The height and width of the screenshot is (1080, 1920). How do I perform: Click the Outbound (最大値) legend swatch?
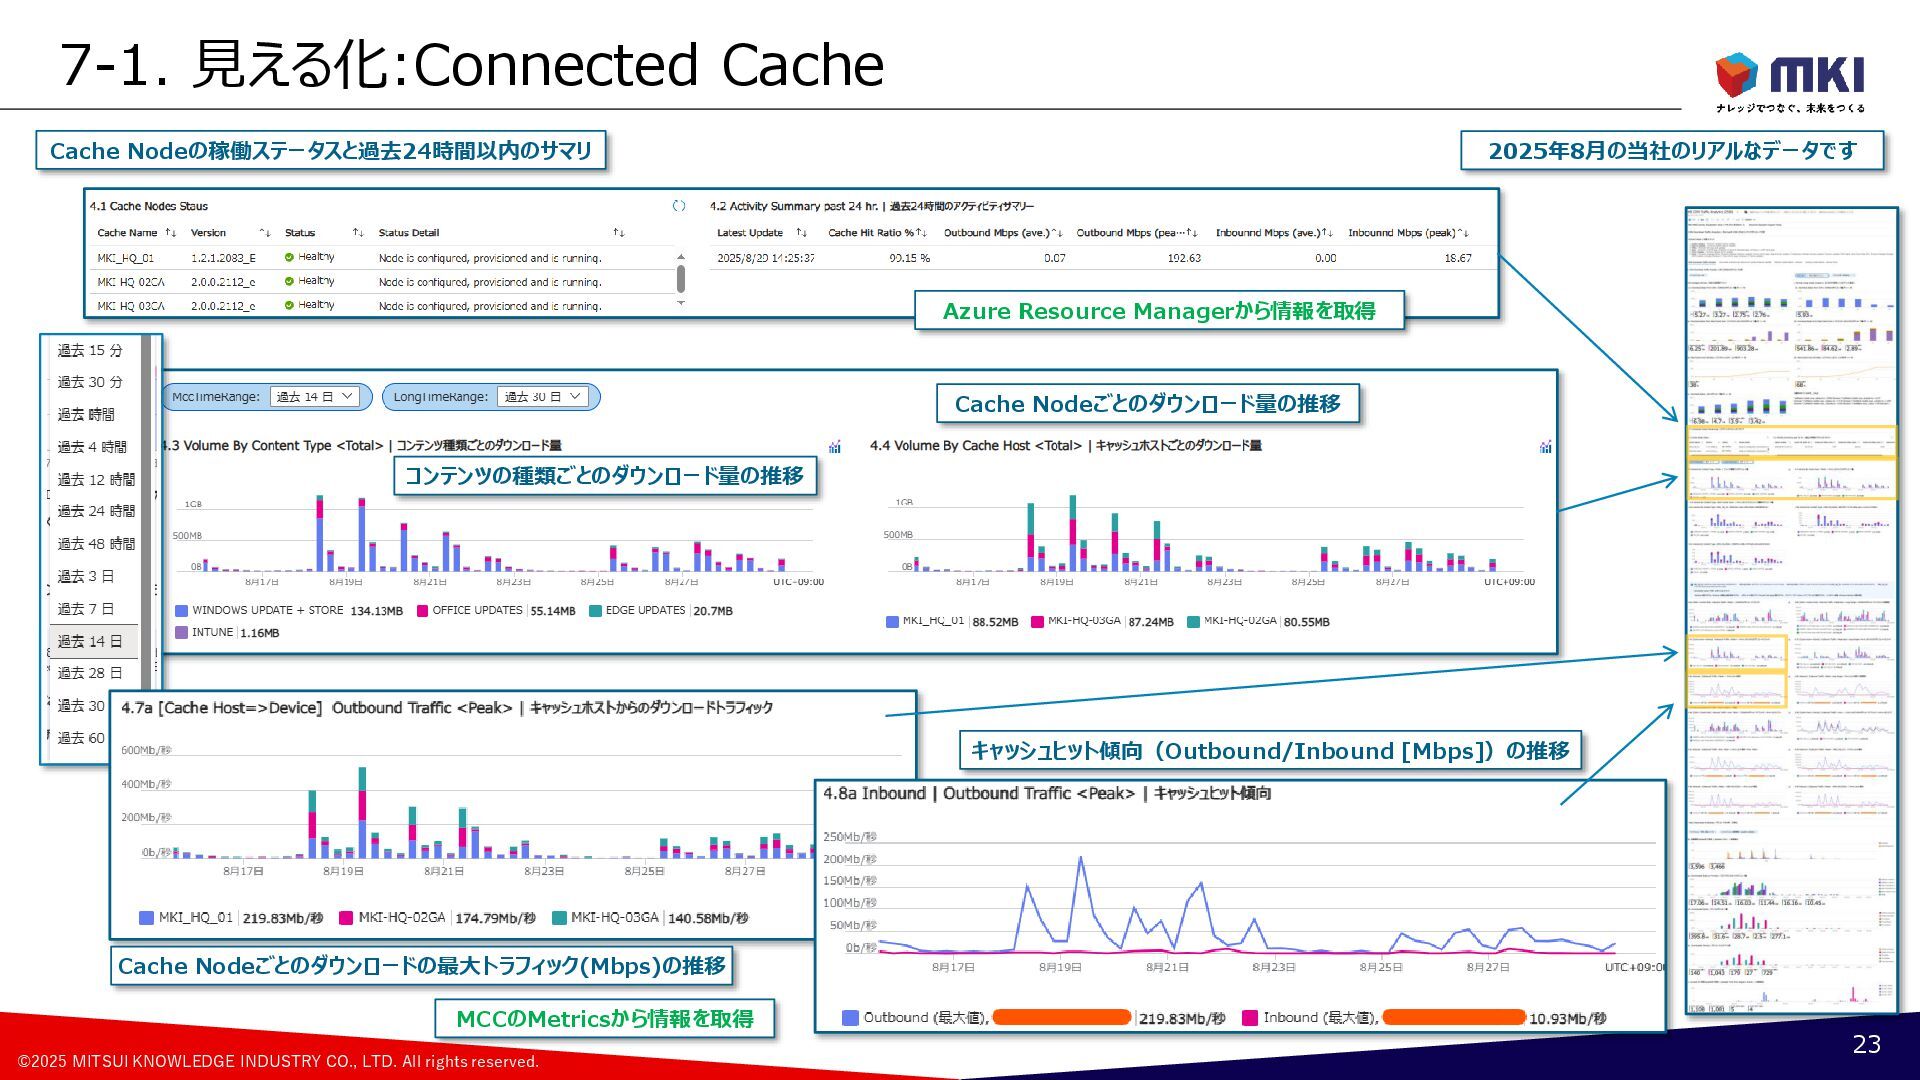click(x=850, y=1018)
